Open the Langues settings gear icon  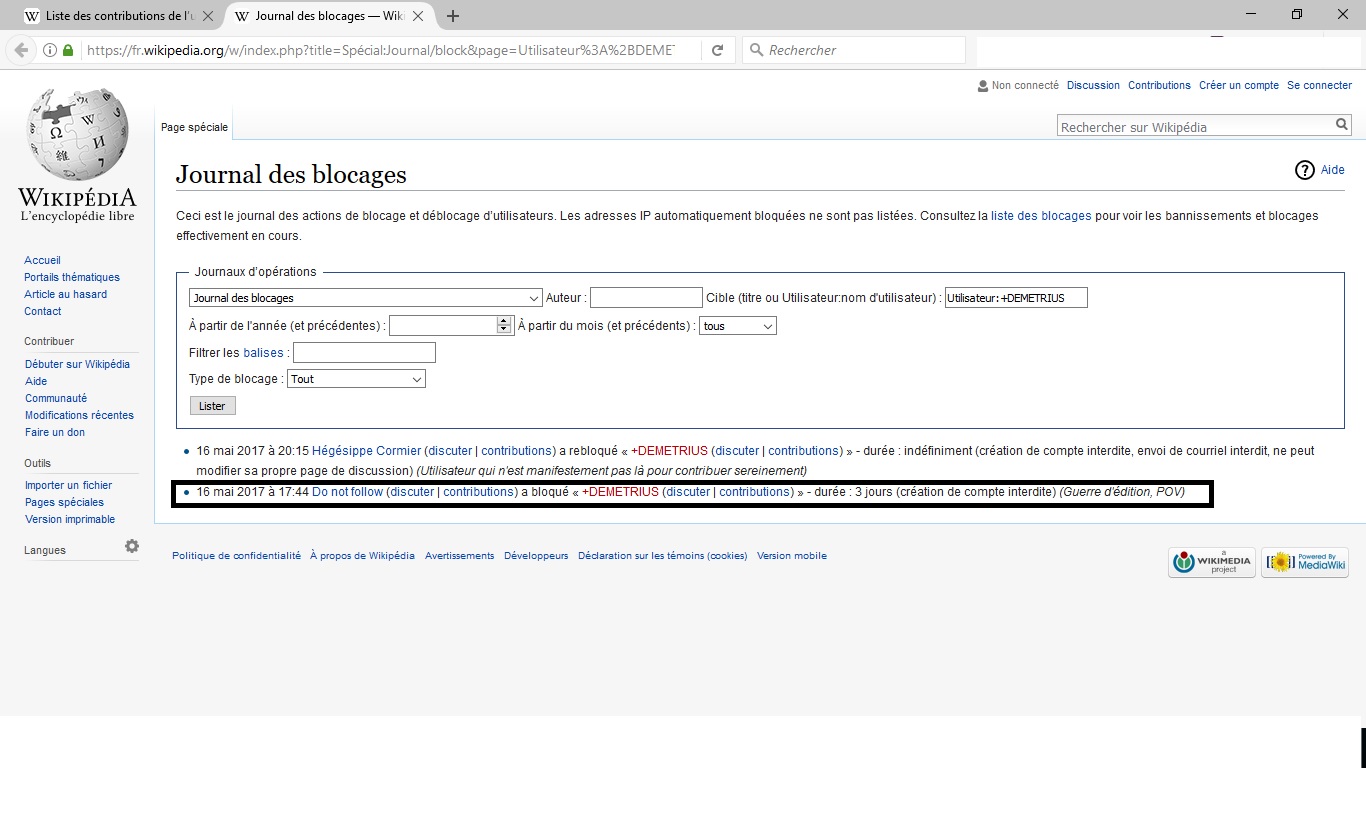(132, 546)
